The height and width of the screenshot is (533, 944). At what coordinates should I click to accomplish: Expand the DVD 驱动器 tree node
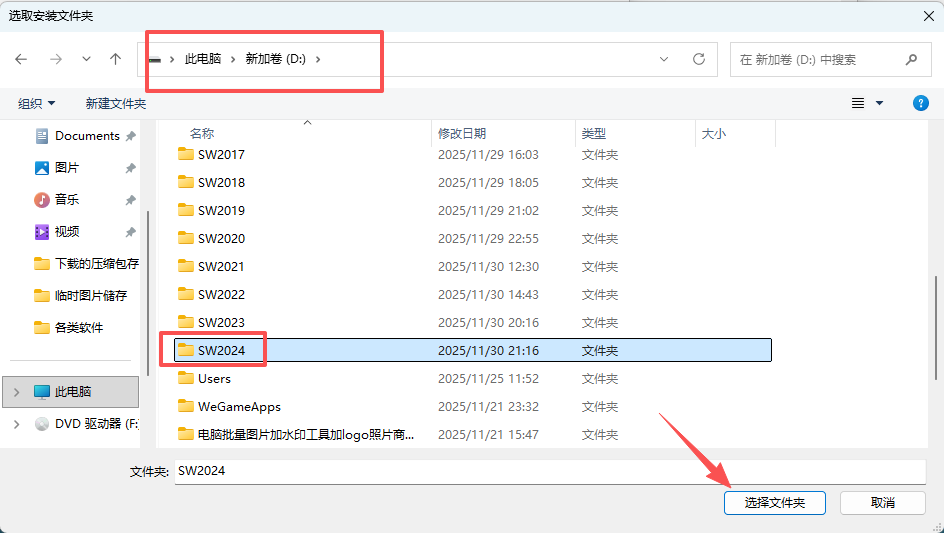click(16, 424)
